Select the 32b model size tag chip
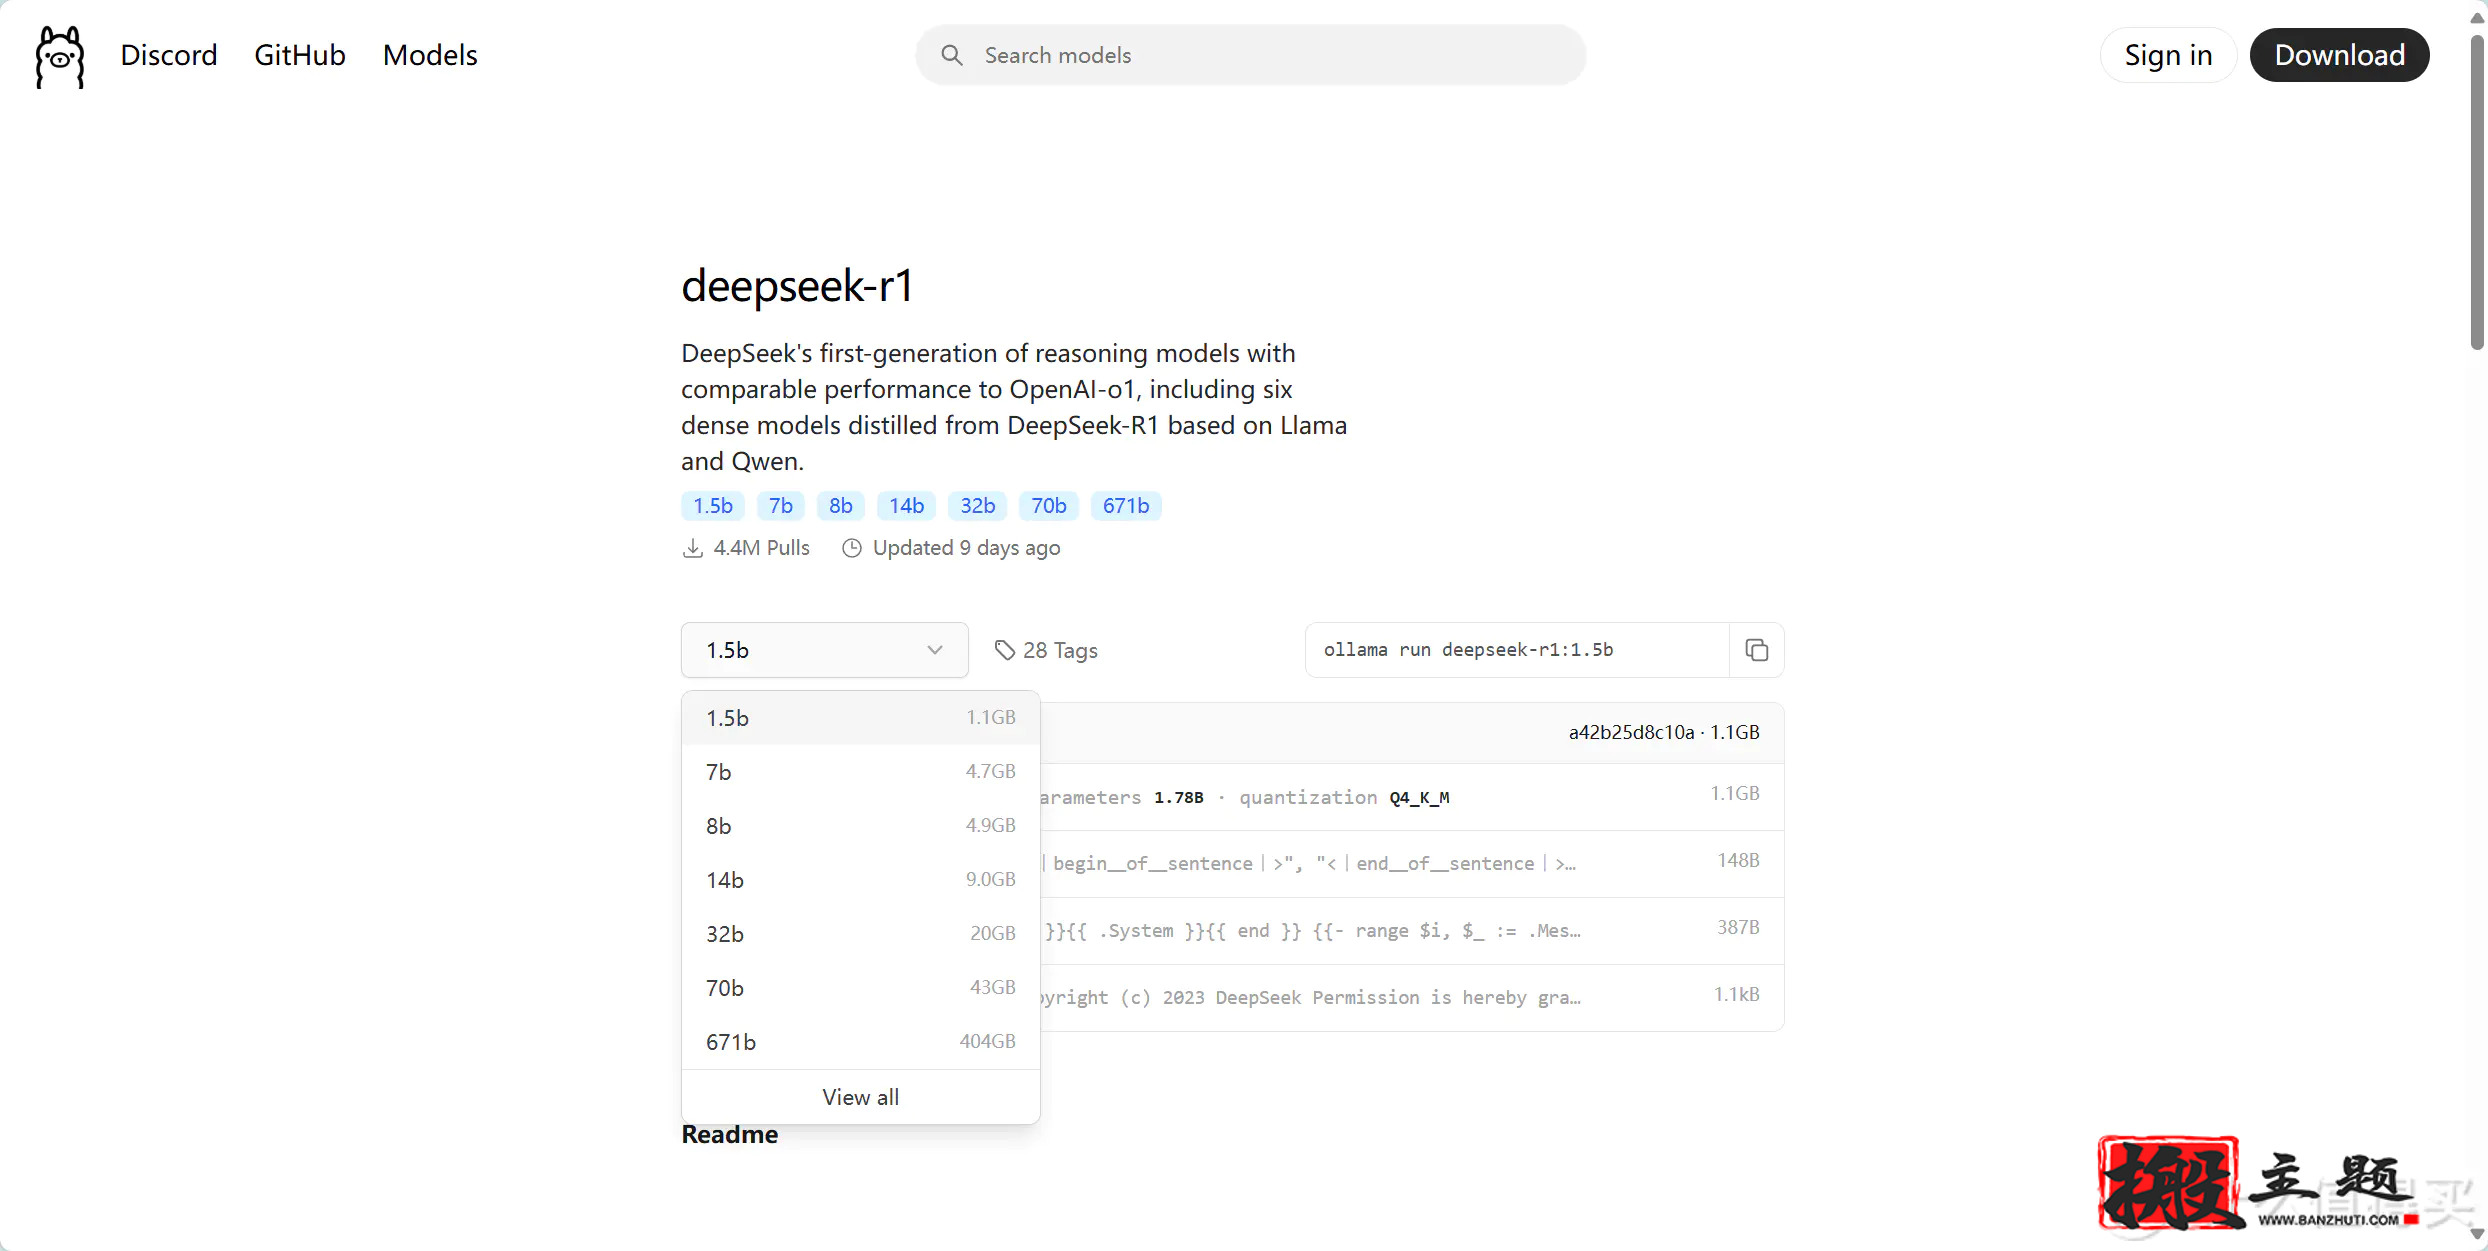This screenshot has width=2488, height=1251. [x=977, y=506]
